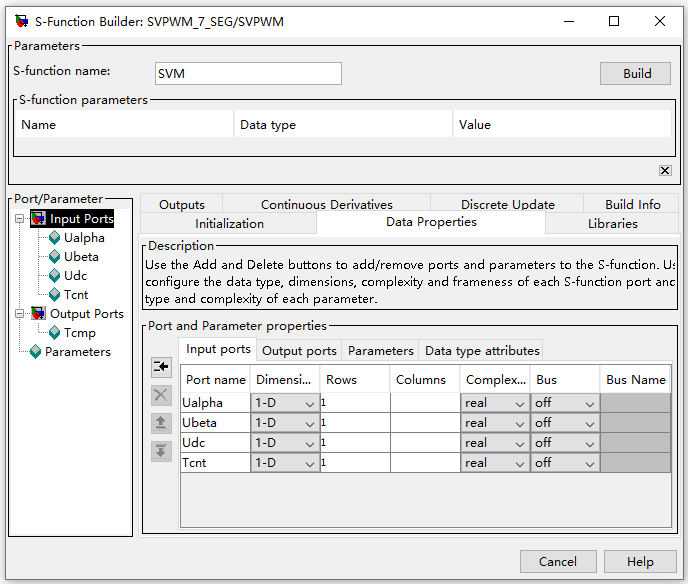The image size is (688, 584).
Task: Click the Add port icon button
Action: [161, 368]
